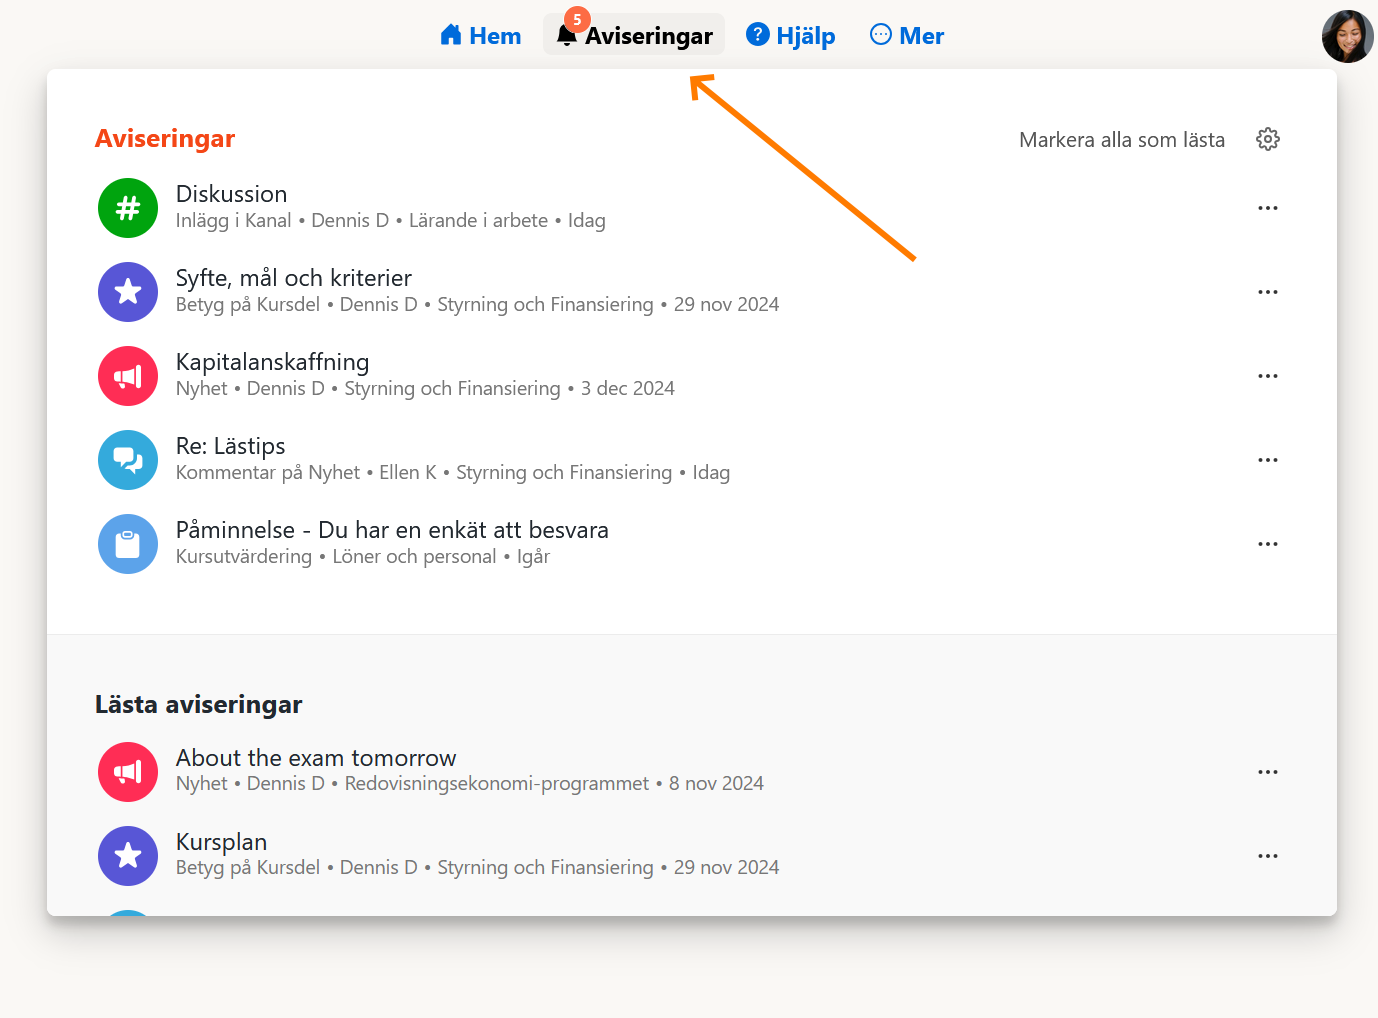Toggle the Aviseringar bell tab
The height and width of the screenshot is (1018, 1378).
(634, 36)
